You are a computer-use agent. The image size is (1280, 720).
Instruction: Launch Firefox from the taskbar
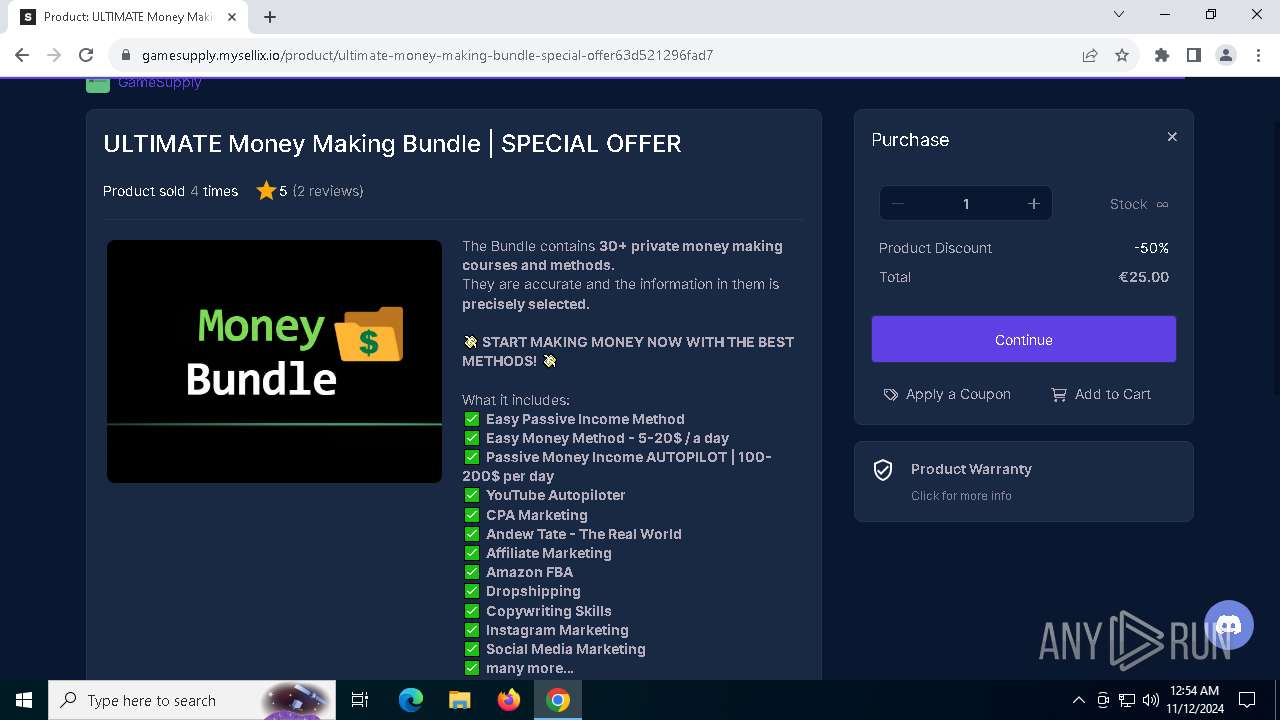[509, 700]
